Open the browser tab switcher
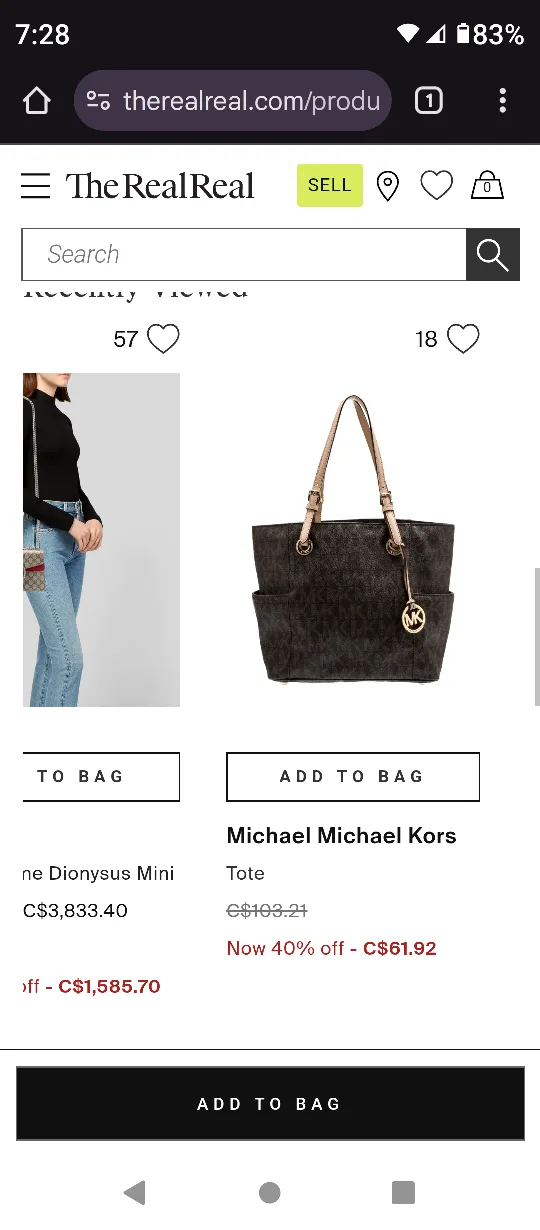Image resolution: width=540 pixels, height=1230 pixels. coord(429,101)
